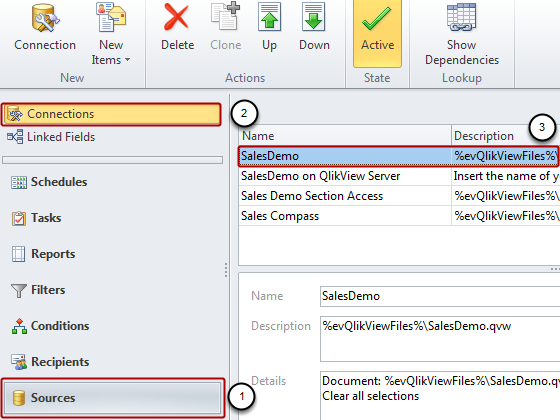Click Sales Compass description cell
Image resolution: width=560 pixels, height=420 pixels.
pyautogui.click(x=505, y=216)
